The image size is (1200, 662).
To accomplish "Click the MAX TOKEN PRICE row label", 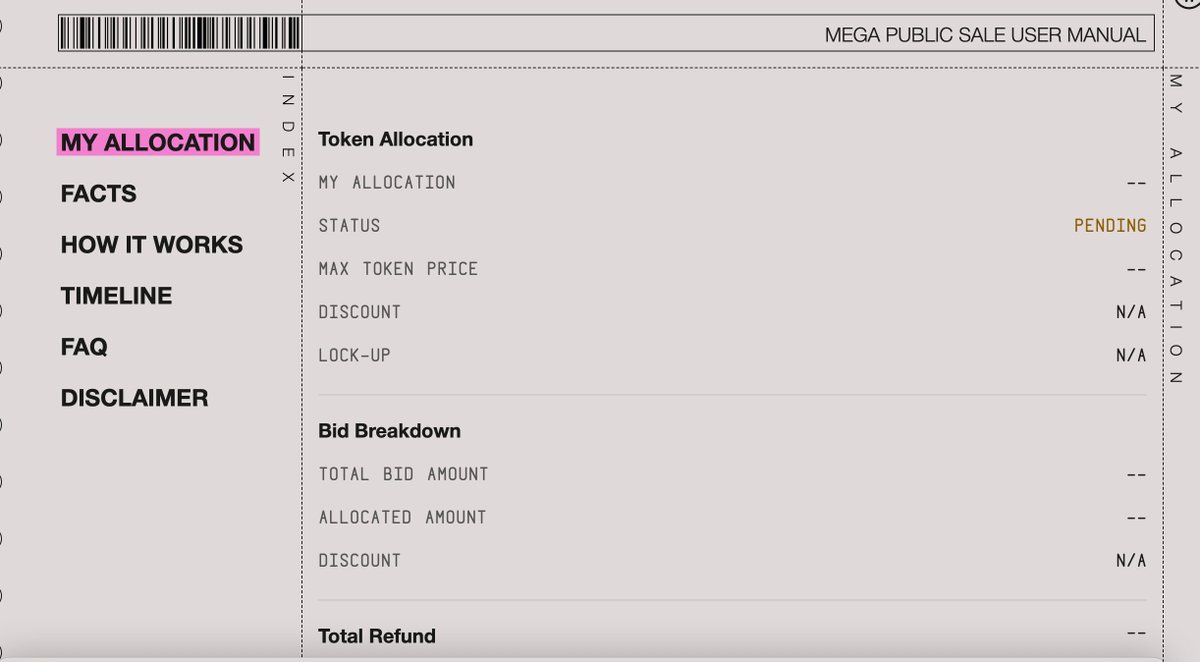I will [398, 269].
